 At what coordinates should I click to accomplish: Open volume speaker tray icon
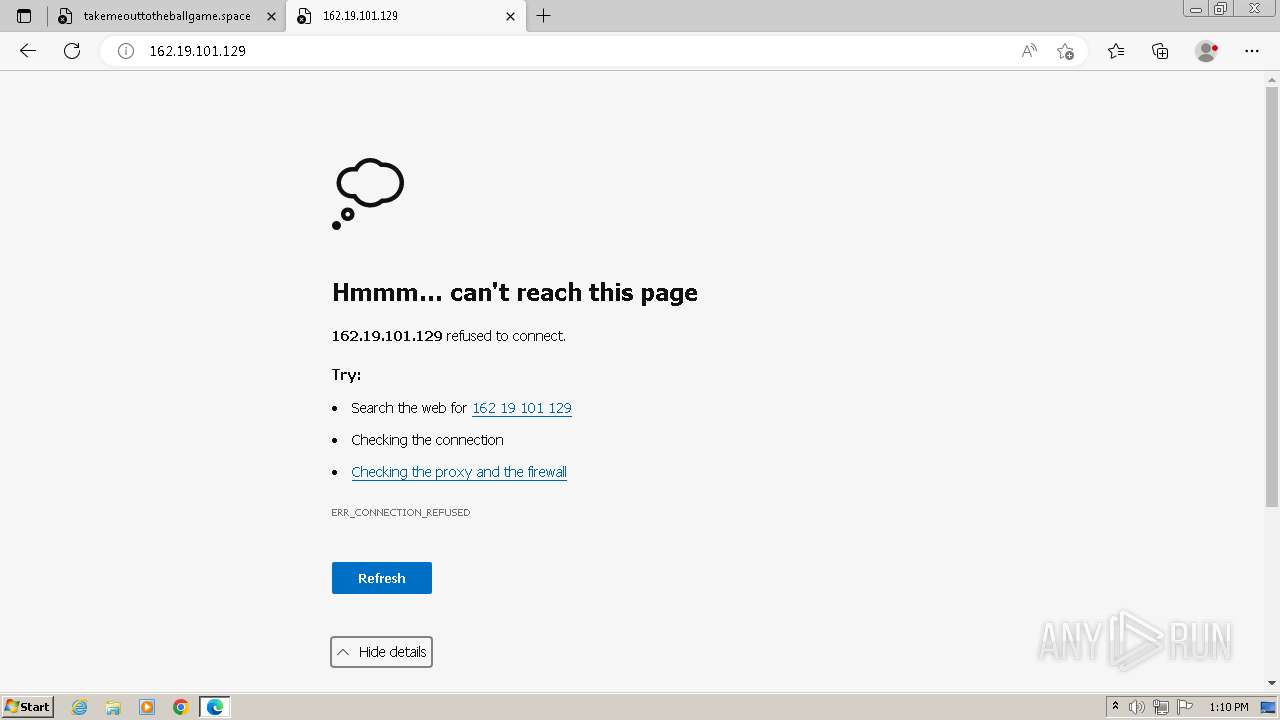tap(1138, 707)
